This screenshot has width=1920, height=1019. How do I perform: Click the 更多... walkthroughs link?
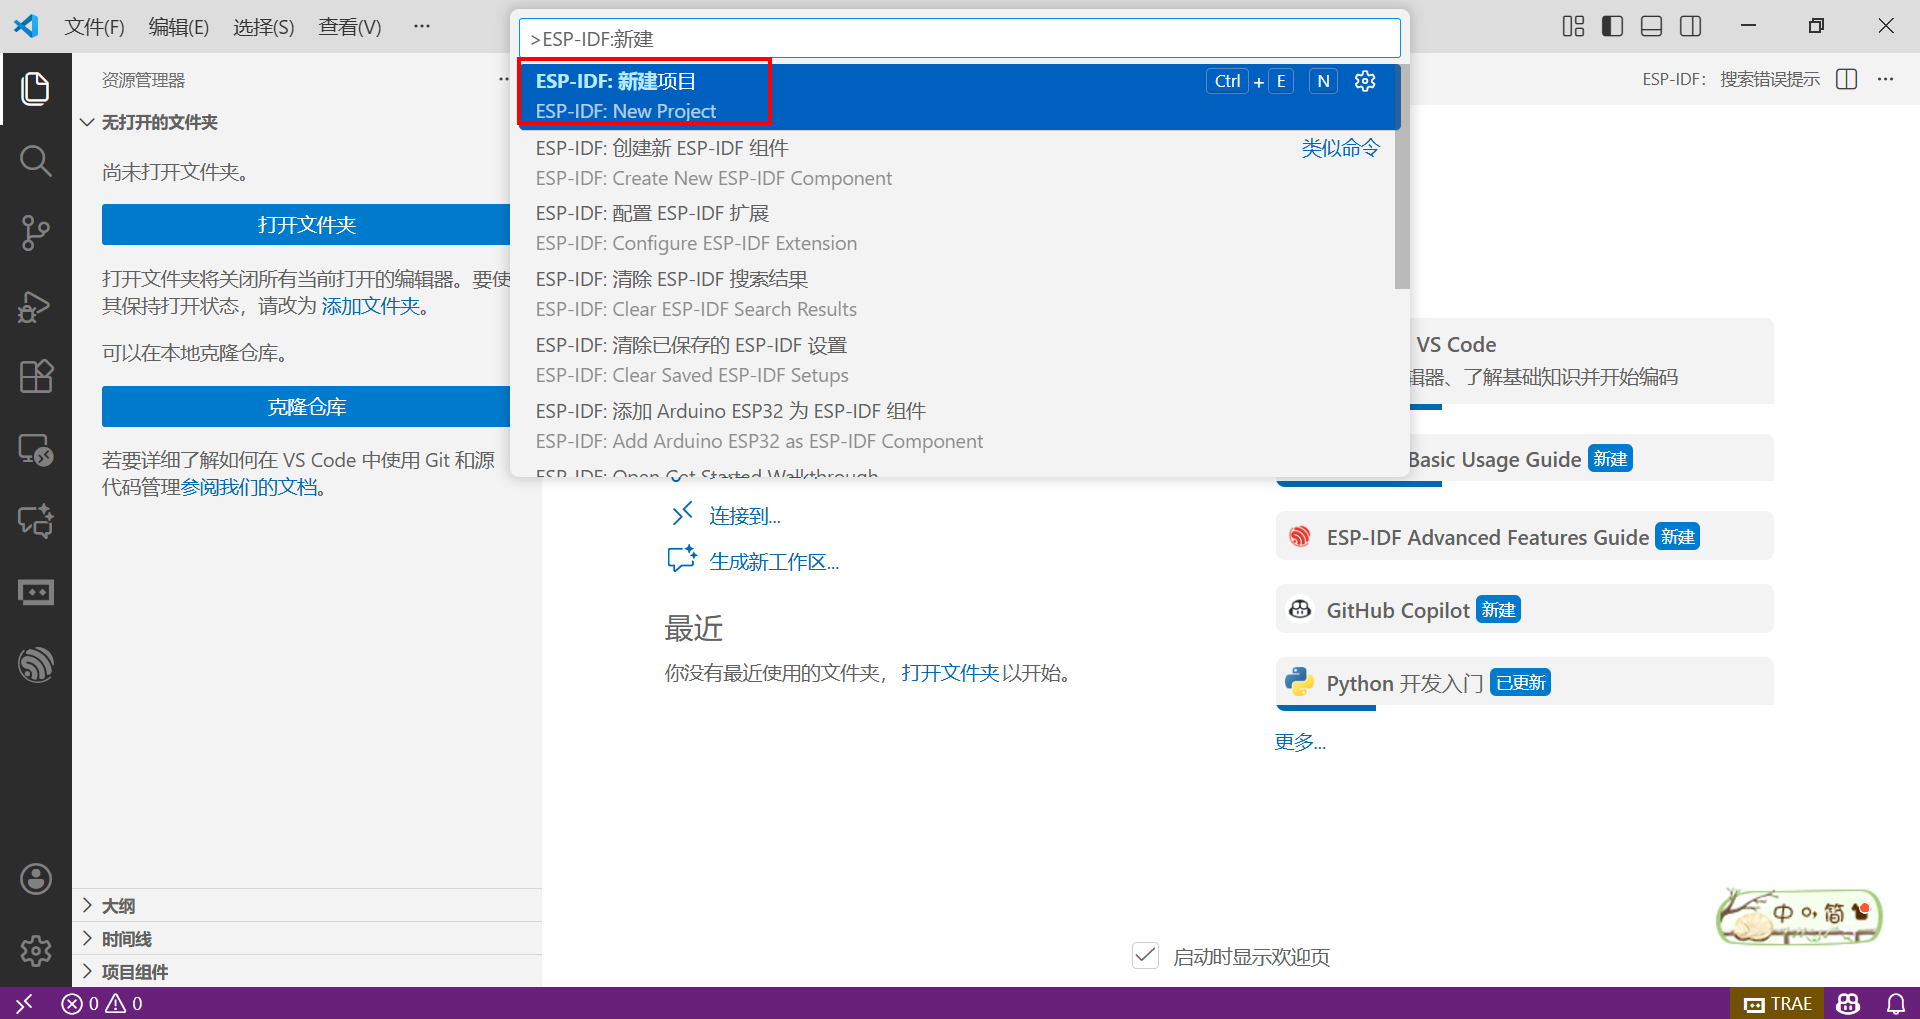[1300, 742]
